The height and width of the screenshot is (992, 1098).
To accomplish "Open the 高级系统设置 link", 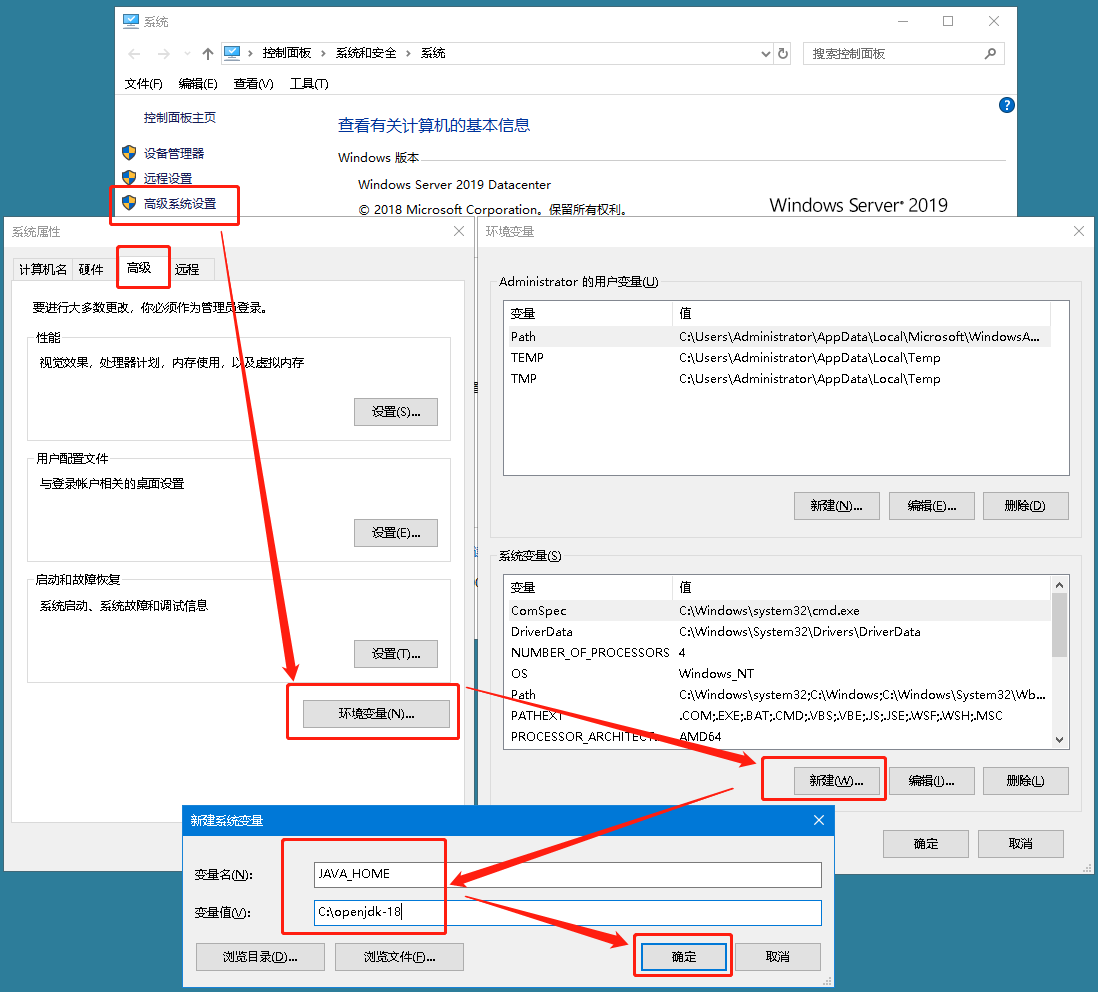I will point(180,204).
